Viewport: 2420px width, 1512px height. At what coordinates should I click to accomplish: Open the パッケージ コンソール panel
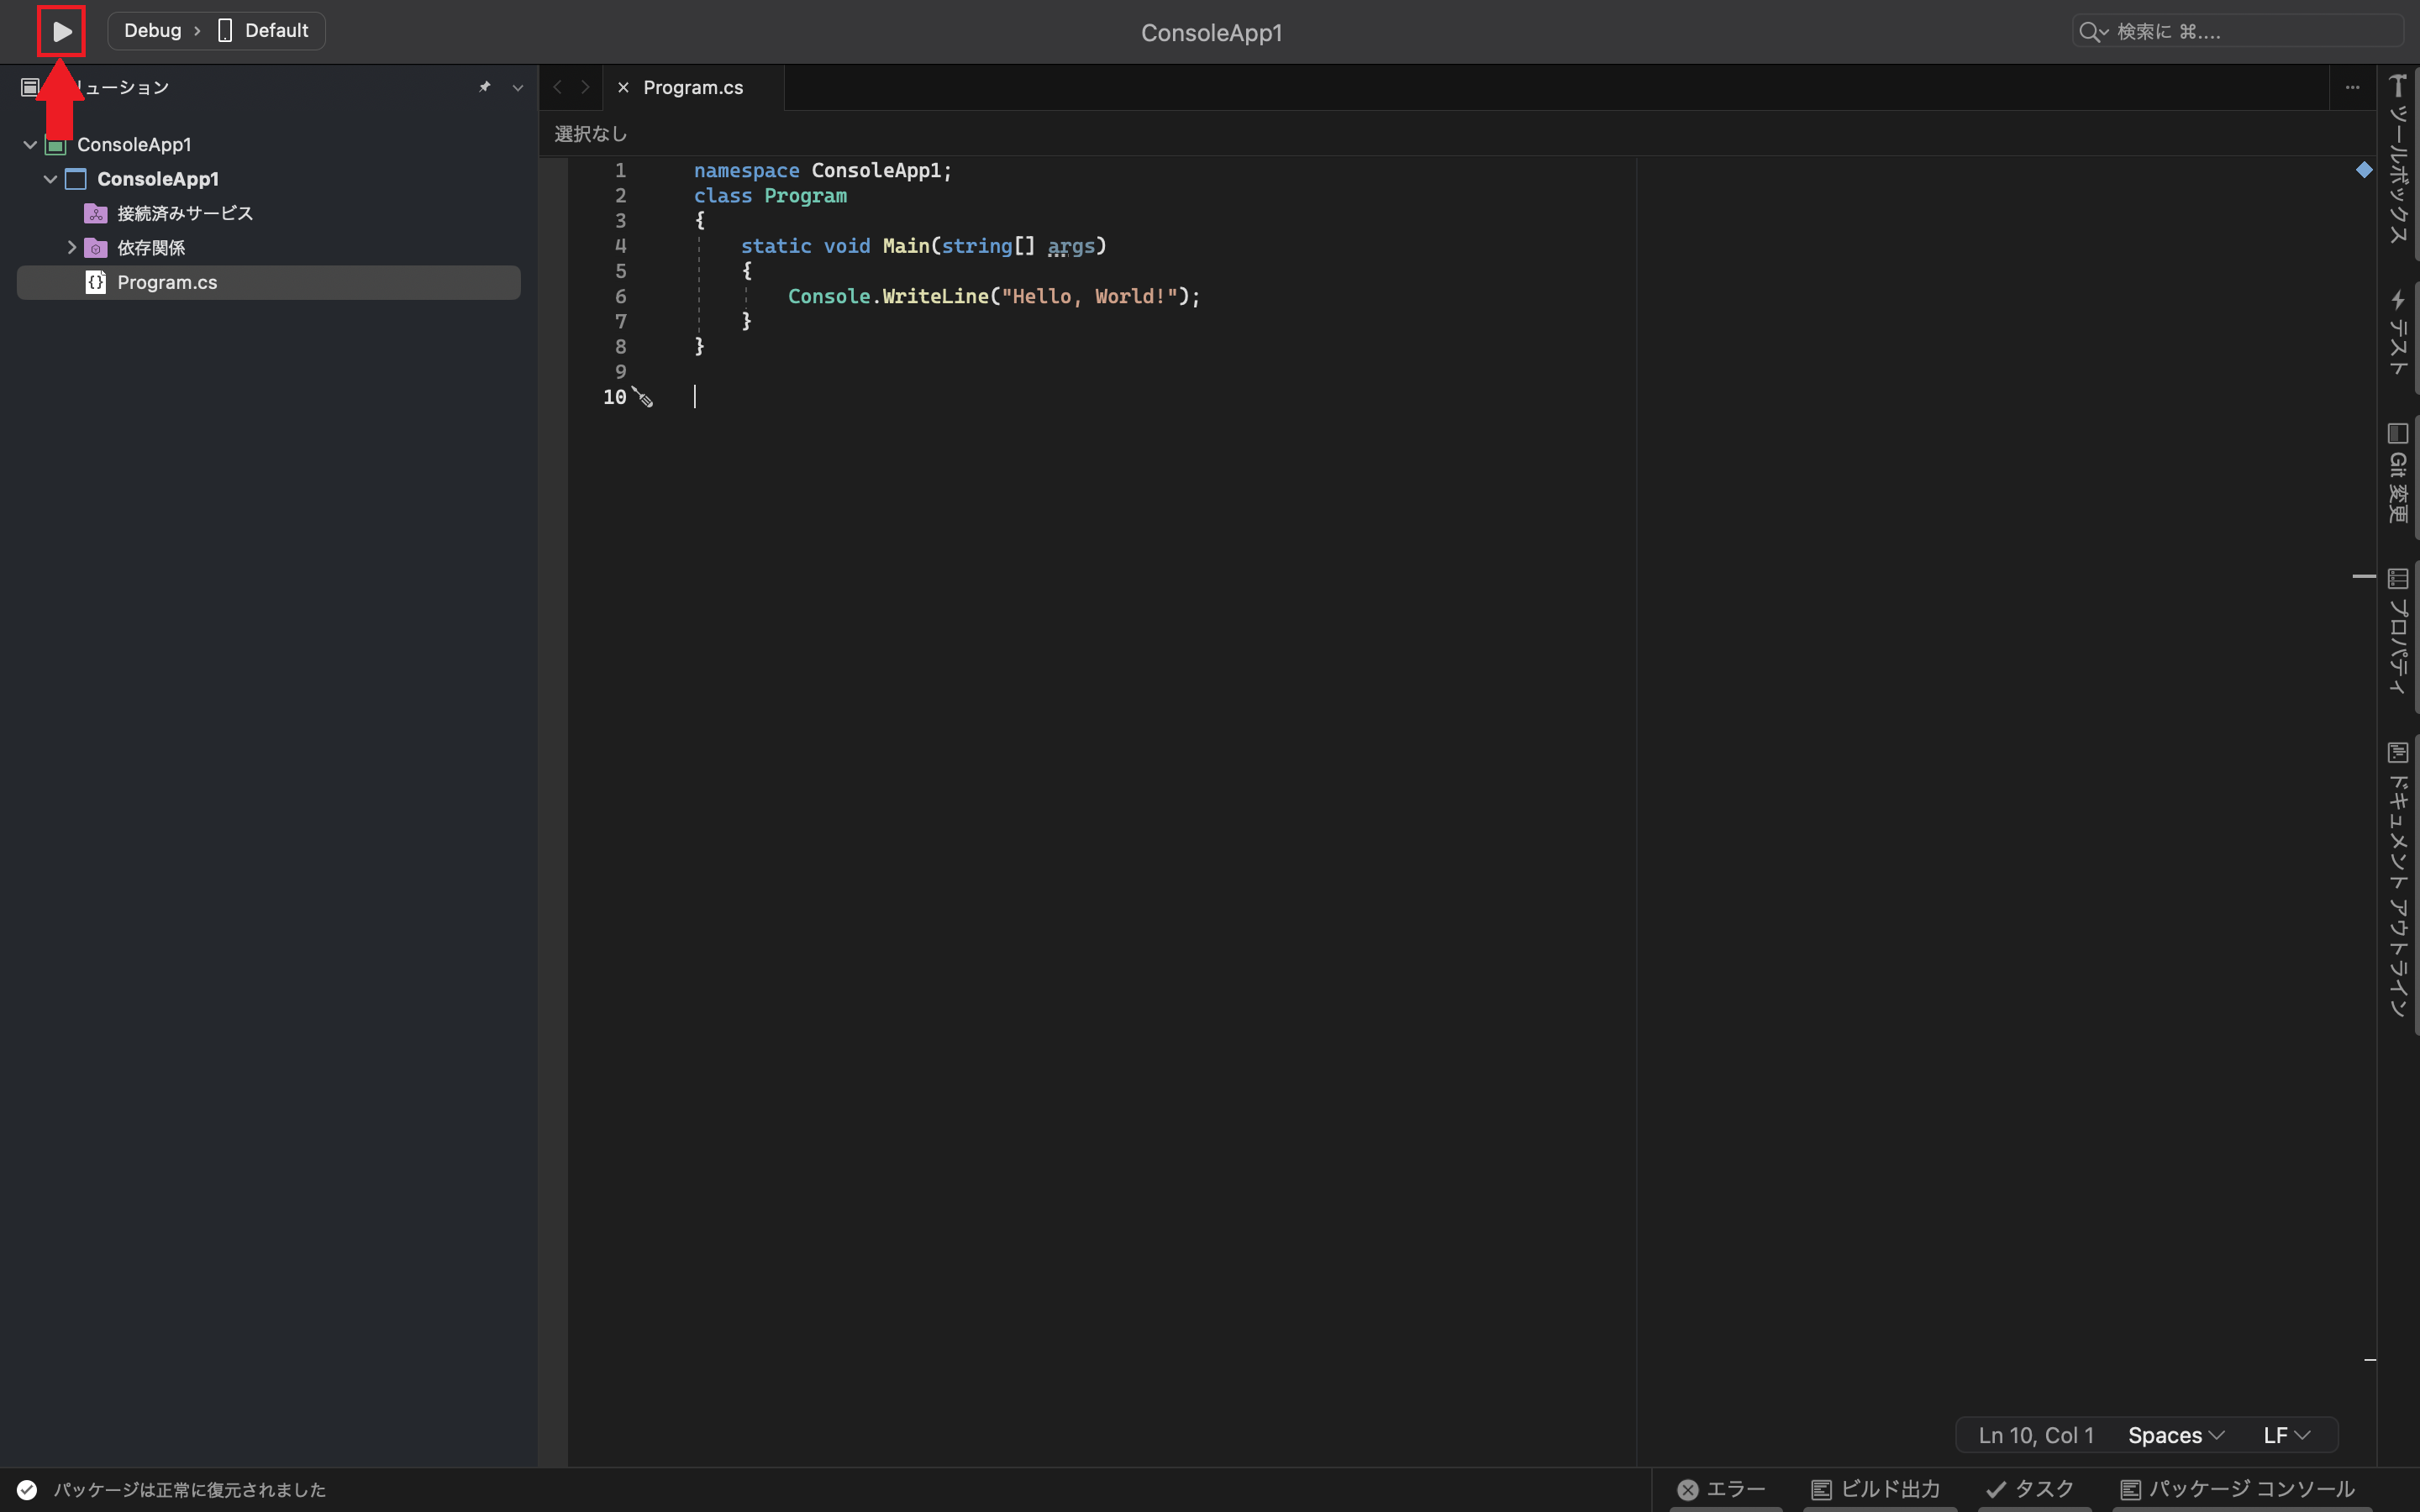pos(2238,1489)
